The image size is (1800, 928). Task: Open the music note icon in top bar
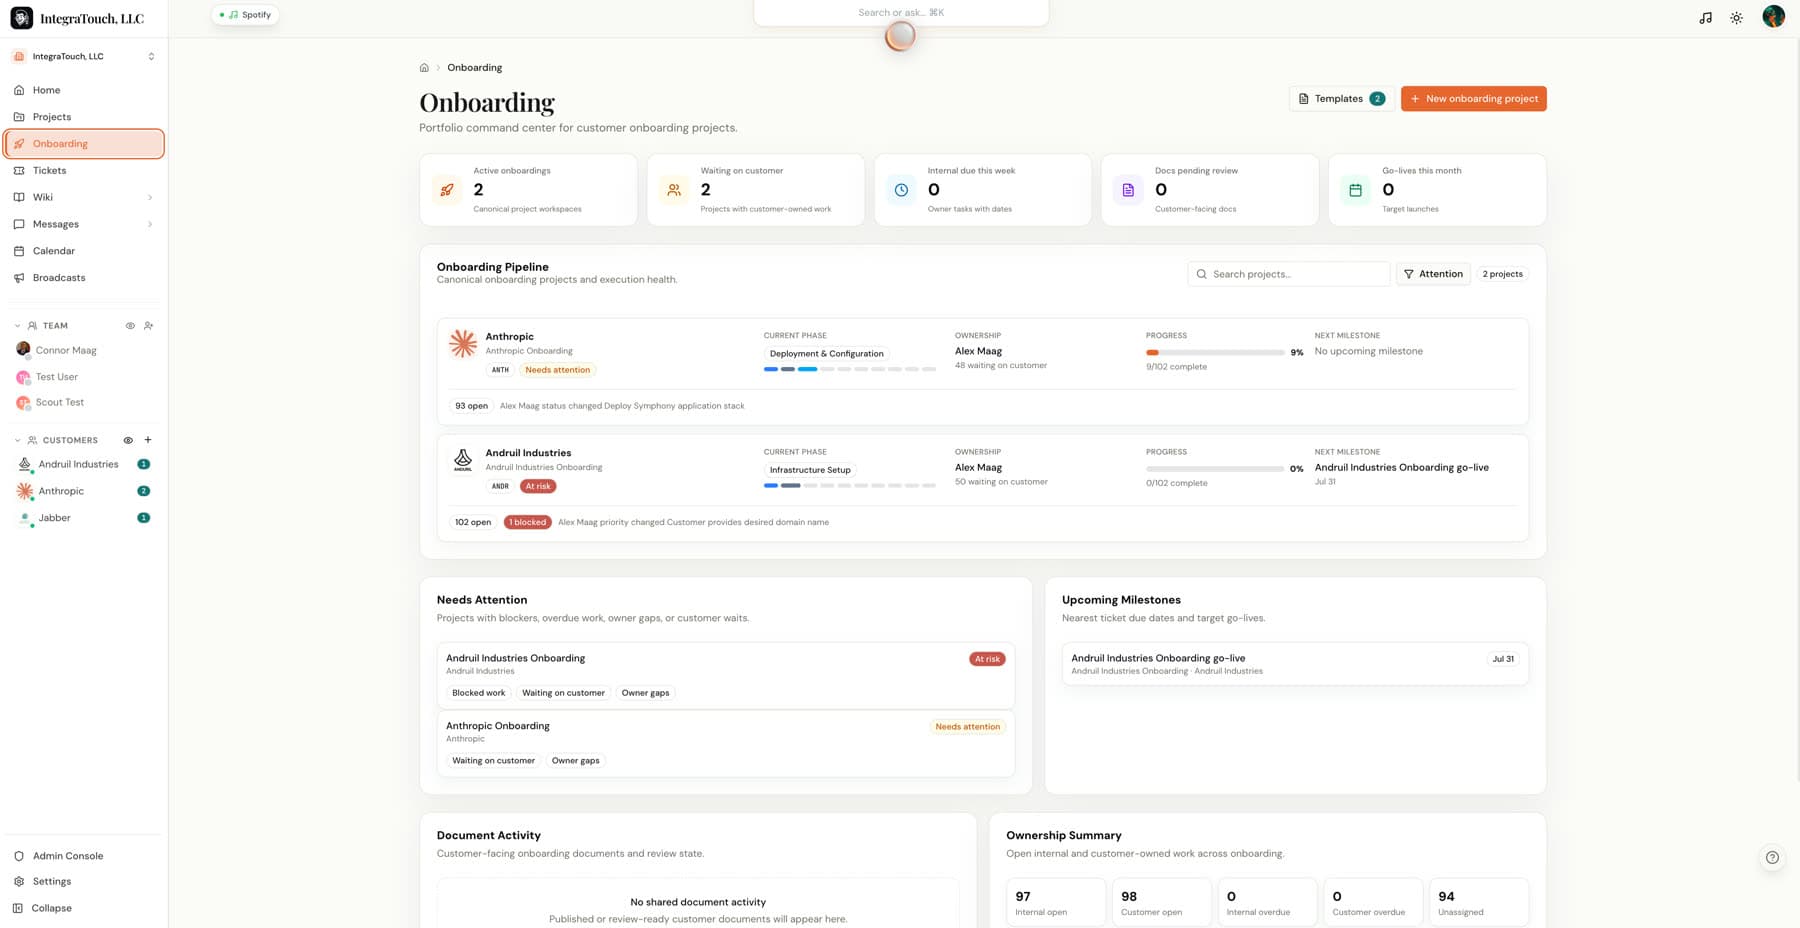coord(1705,18)
